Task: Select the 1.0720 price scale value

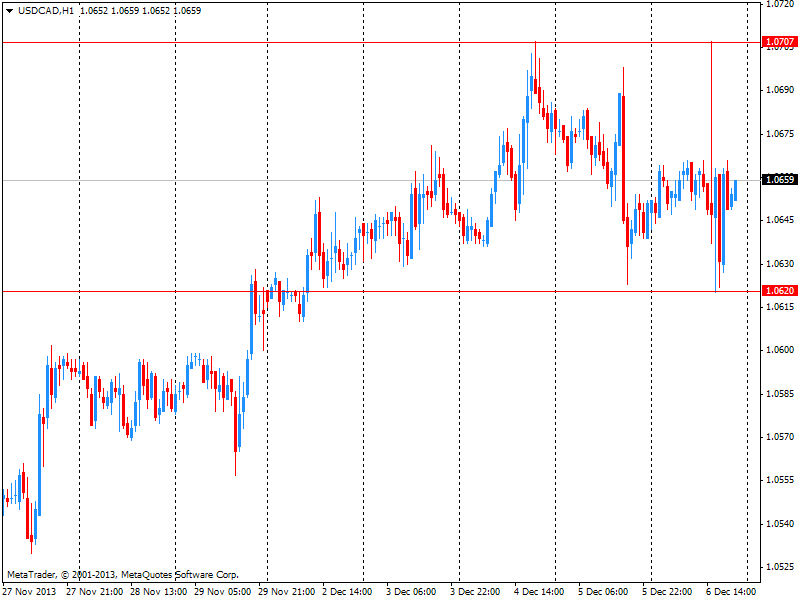Action: click(x=780, y=4)
